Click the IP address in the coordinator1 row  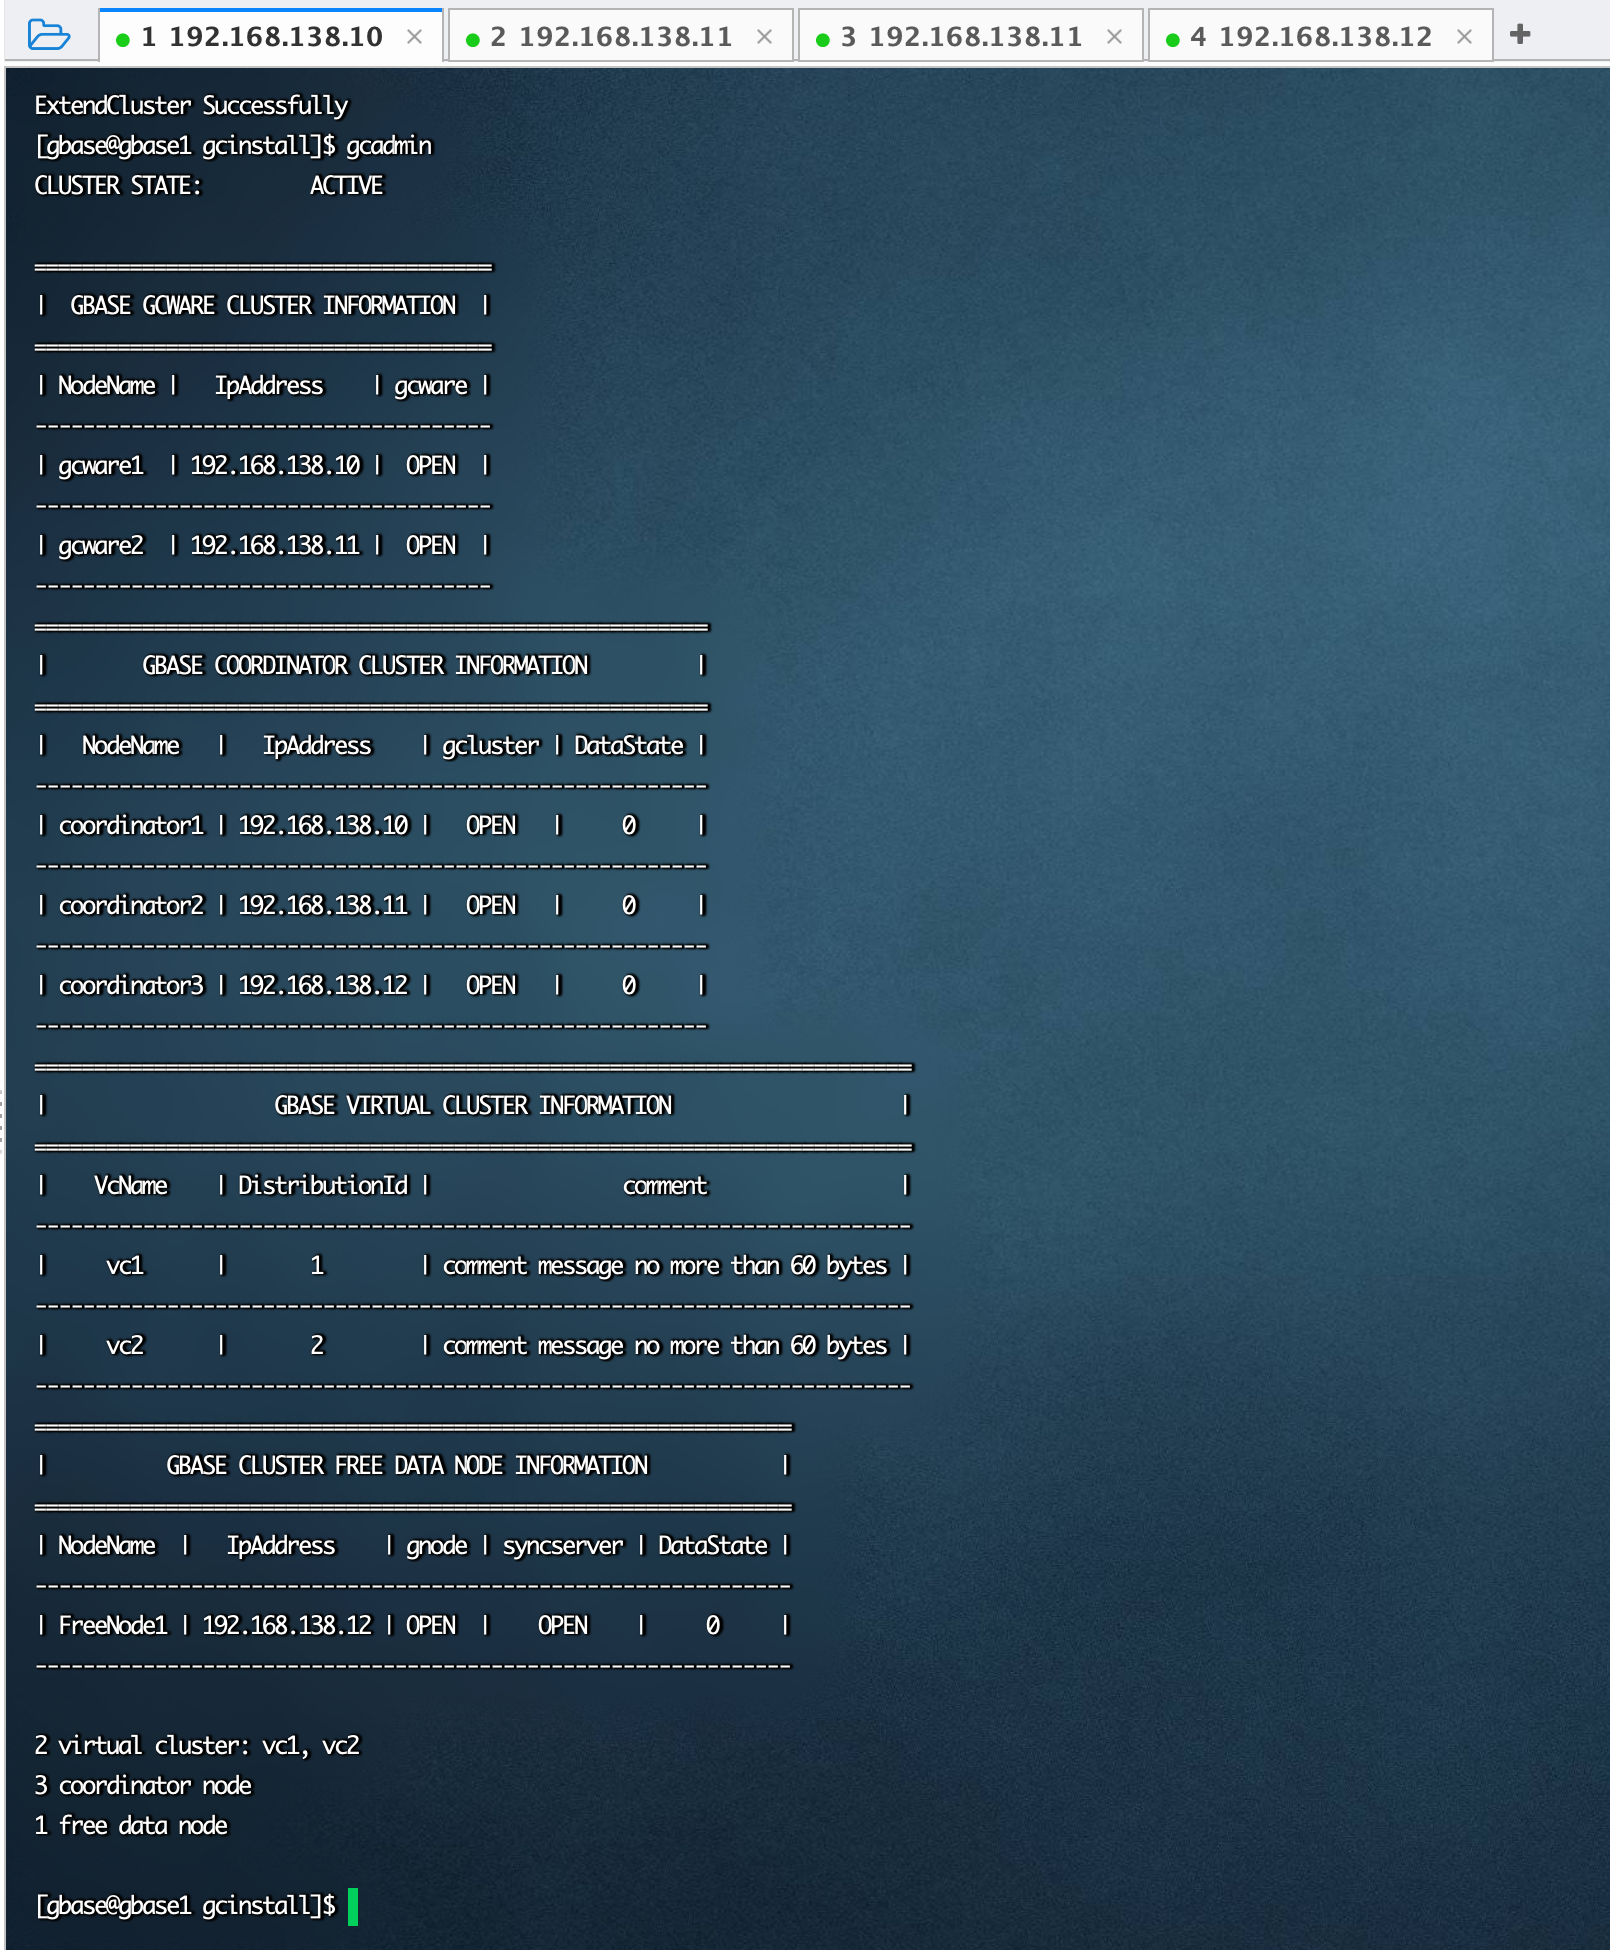click(x=323, y=826)
